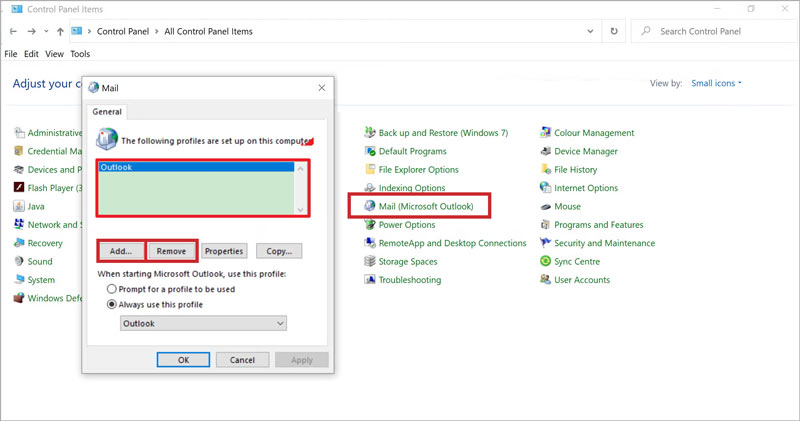This screenshot has width=800, height=421.
Task: Click the Programs and Features icon
Action: click(x=545, y=225)
